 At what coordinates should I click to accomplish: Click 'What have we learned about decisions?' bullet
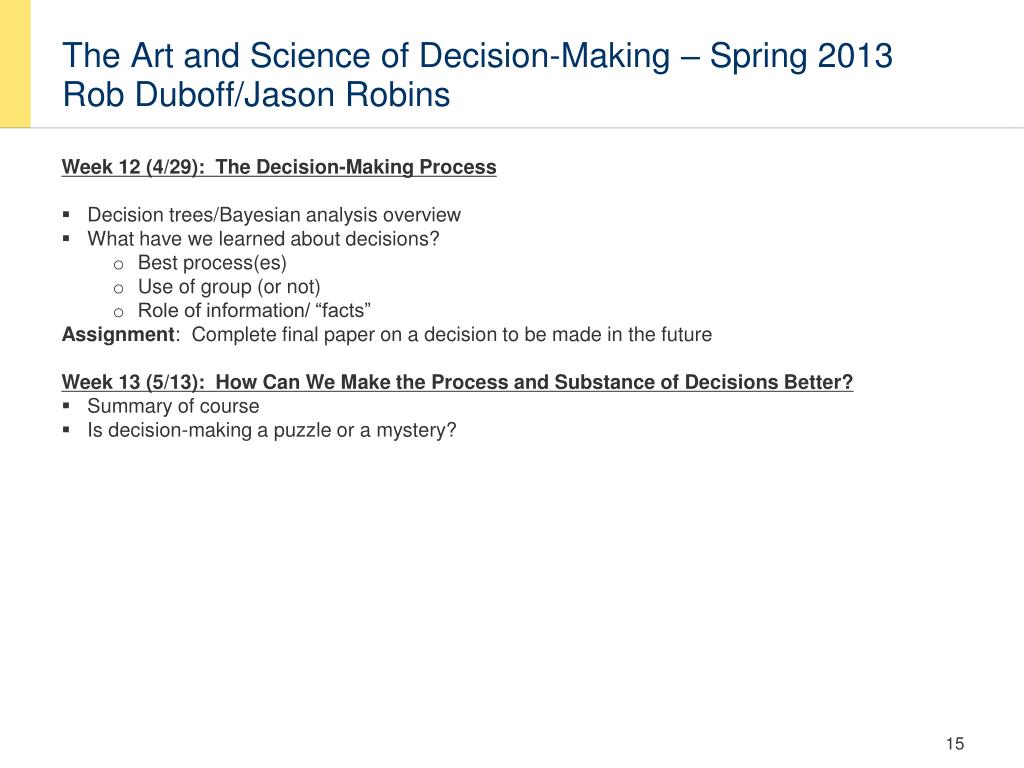click(263, 239)
